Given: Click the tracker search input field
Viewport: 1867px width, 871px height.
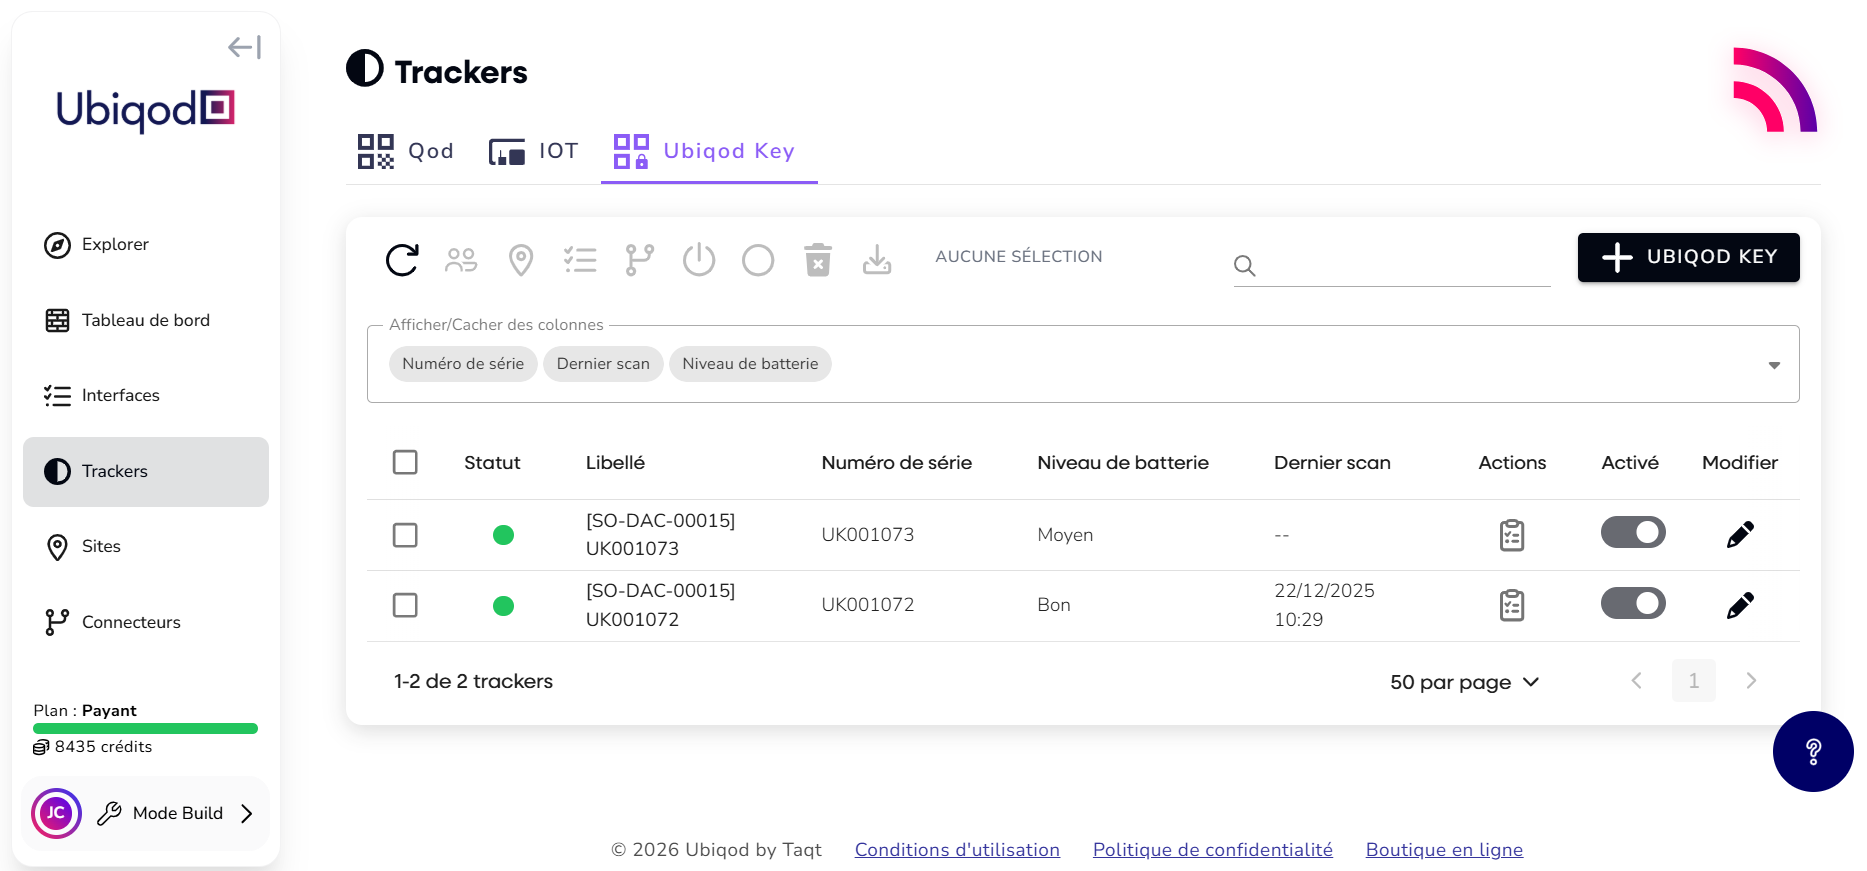Looking at the screenshot, I should 1400,265.
